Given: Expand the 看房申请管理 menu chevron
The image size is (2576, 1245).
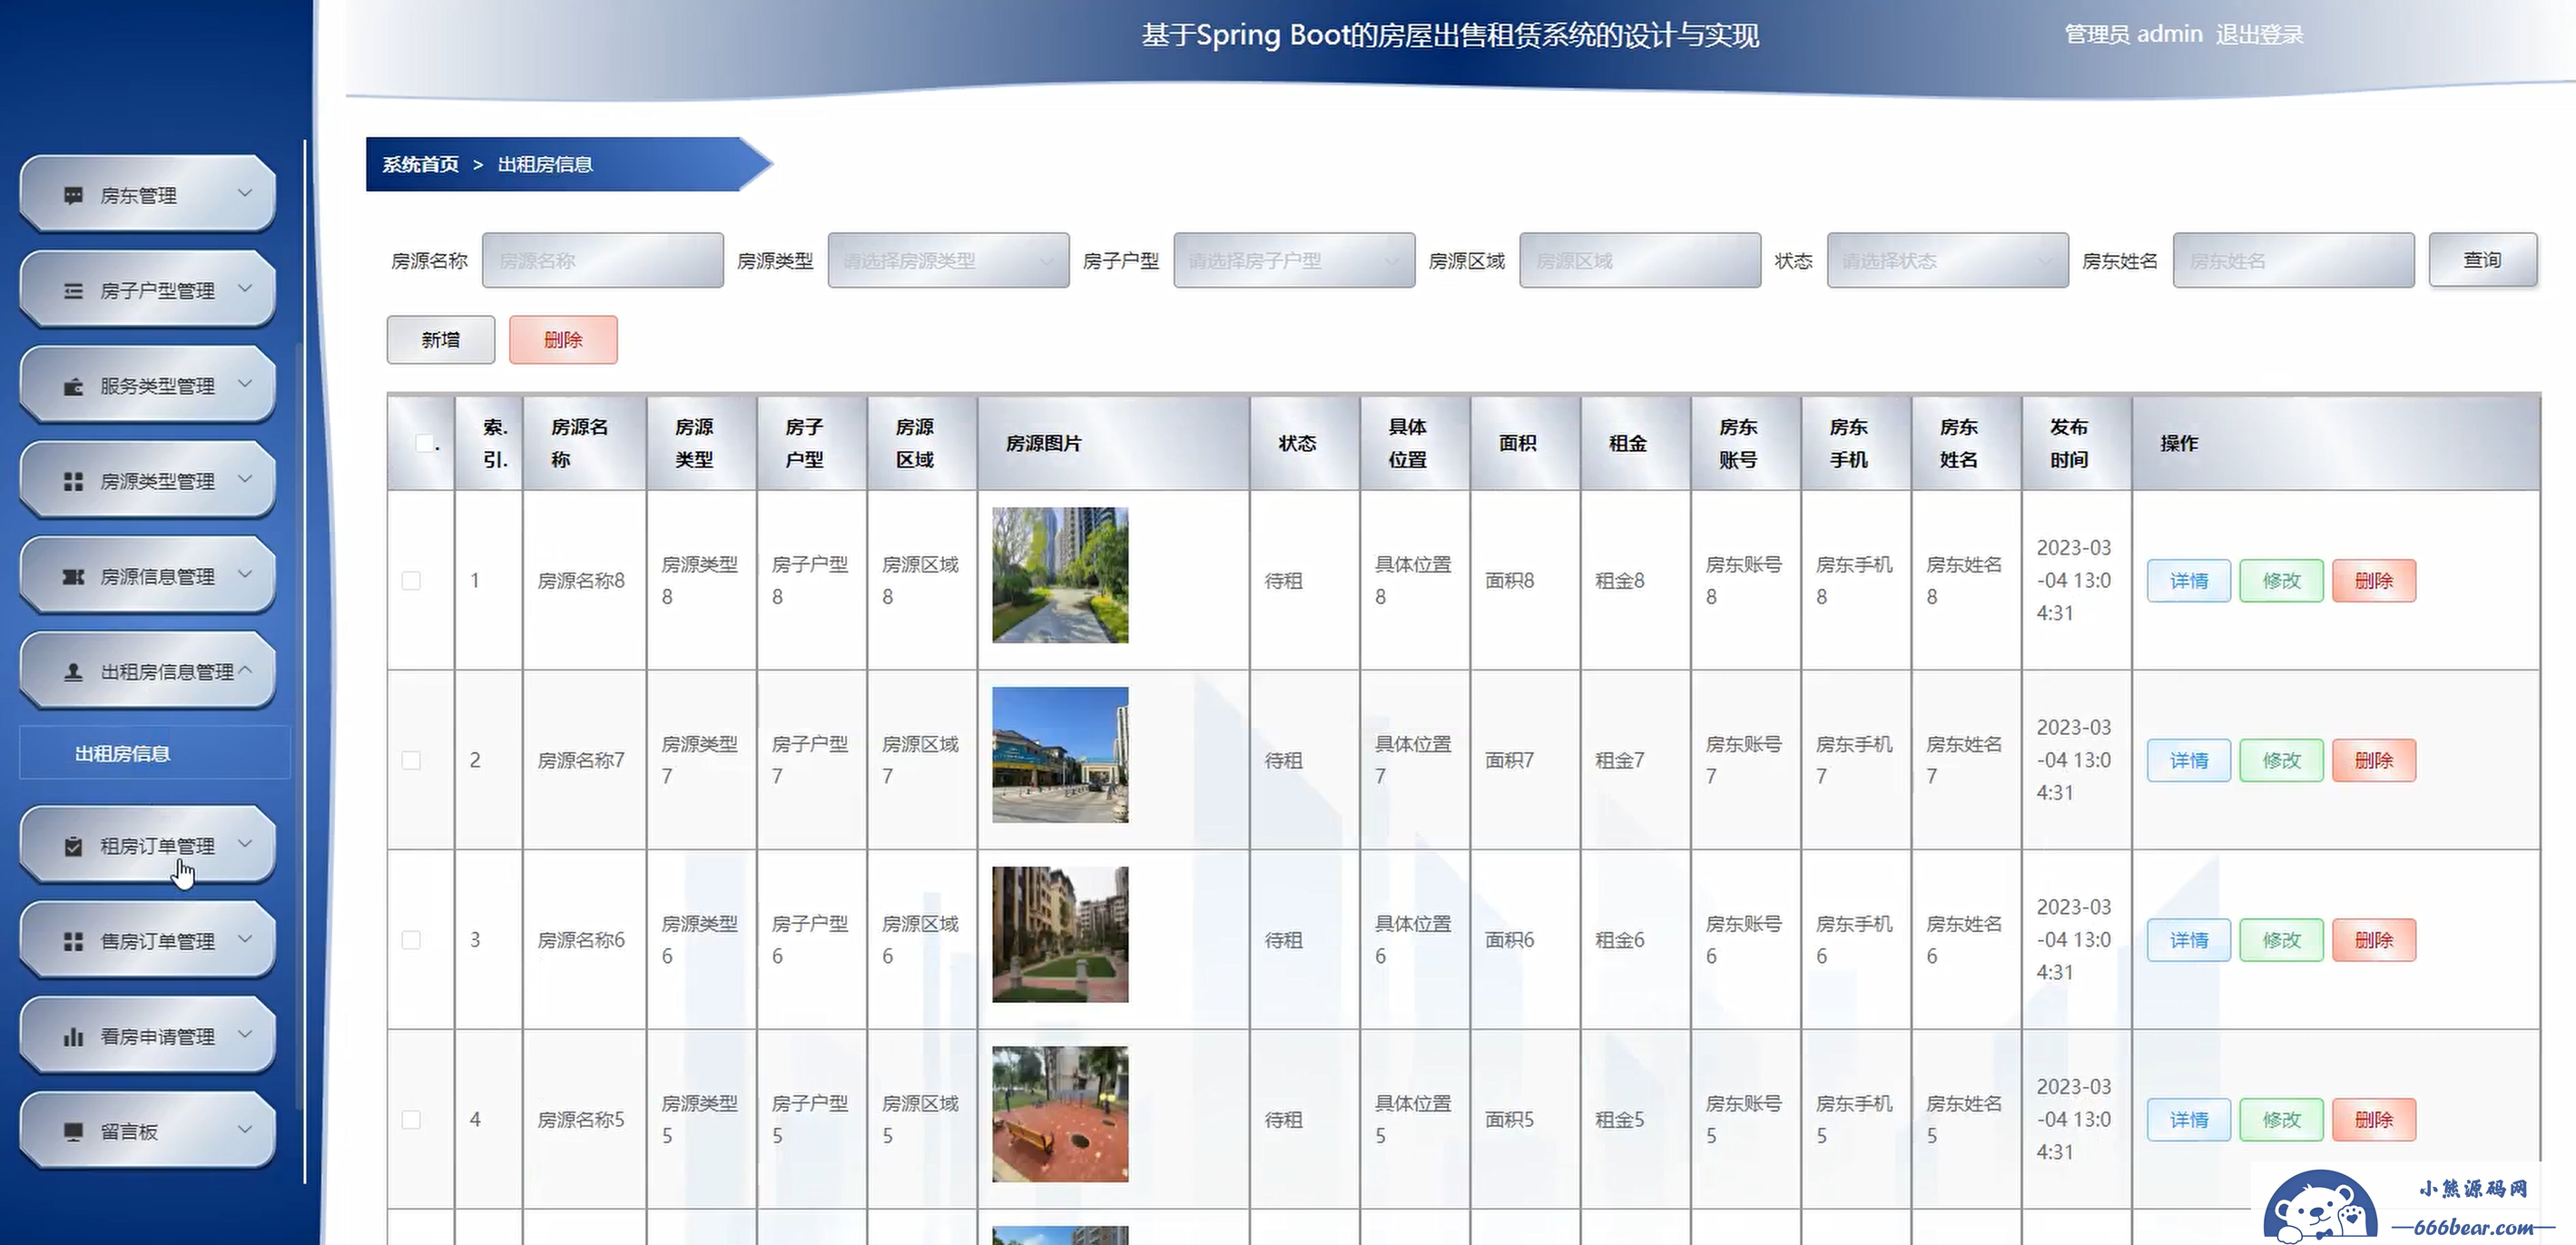Looking at the screenshot, I should 245,1034.
